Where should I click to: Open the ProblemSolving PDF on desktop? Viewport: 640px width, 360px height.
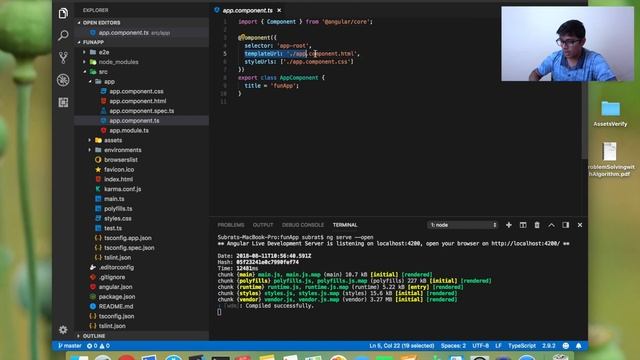(x=611, y=159)
